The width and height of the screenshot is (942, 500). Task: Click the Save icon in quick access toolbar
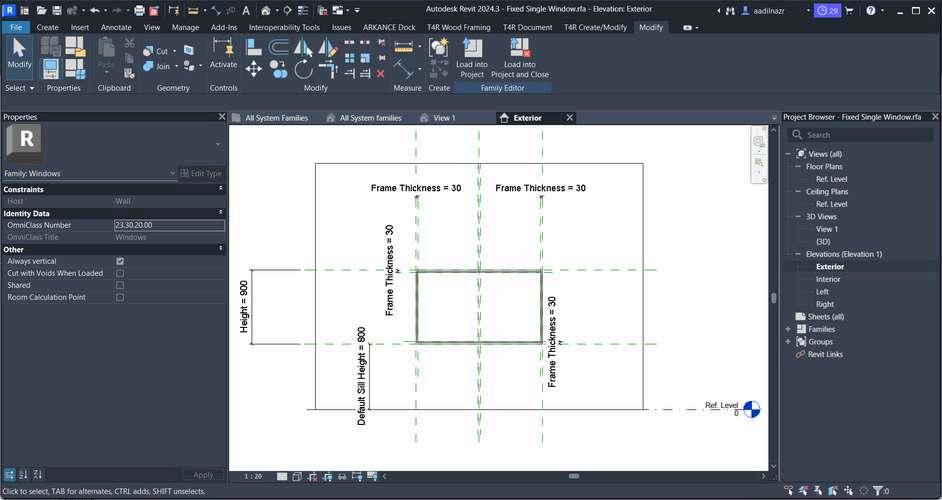tap(56, 11)
